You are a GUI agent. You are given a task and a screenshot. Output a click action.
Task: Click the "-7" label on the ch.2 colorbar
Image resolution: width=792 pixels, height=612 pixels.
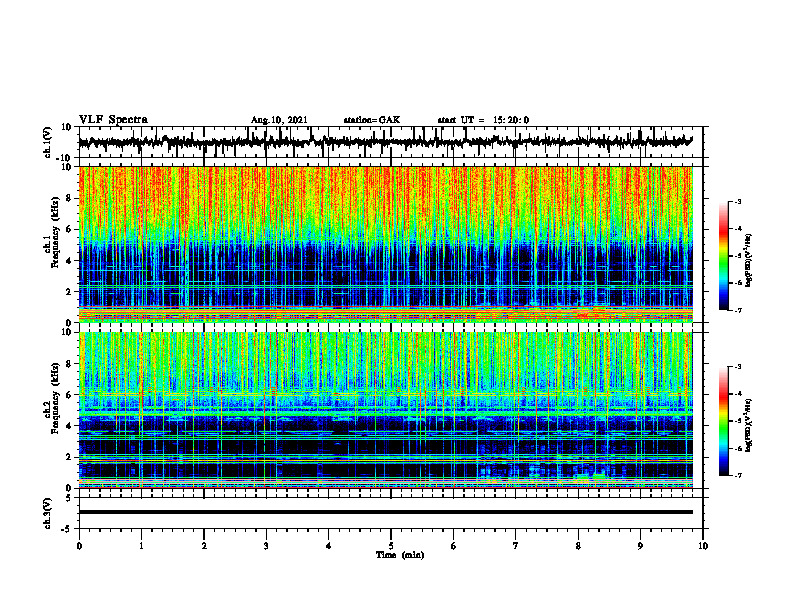(x=738, y=475)
